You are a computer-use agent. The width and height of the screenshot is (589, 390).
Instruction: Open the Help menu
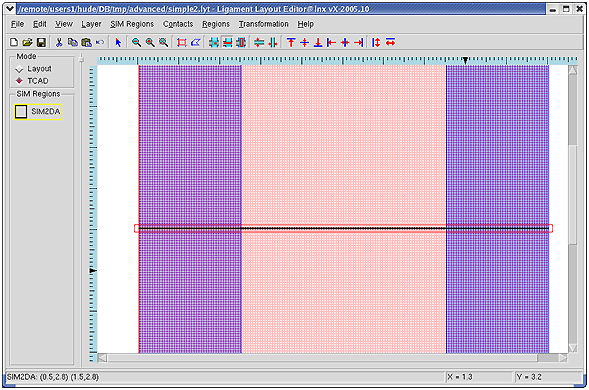(x=305, y=24)
